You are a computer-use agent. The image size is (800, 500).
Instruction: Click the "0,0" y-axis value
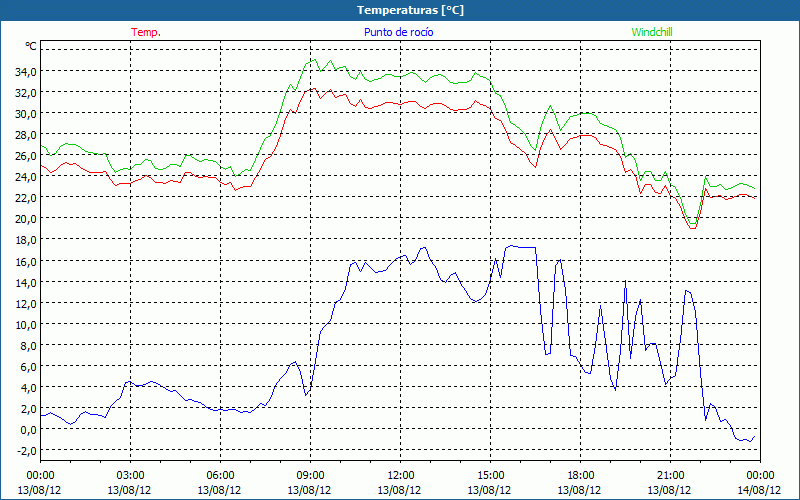coord(28,429)
